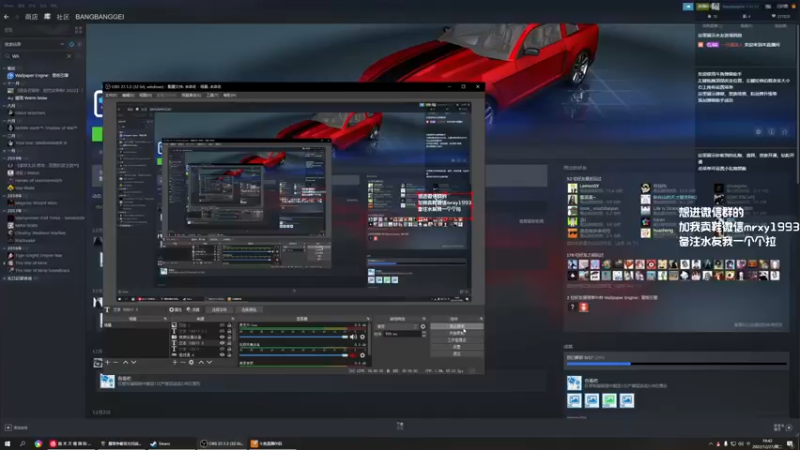This screenshot has height=450, width=800.
Task: Switch library to grid view icon
Action: [x=79, y=30]
